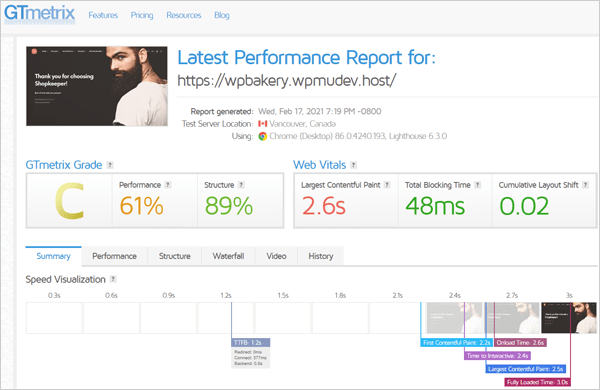Open the Resources nav link

pyautogui.click(x=184, y=15)
